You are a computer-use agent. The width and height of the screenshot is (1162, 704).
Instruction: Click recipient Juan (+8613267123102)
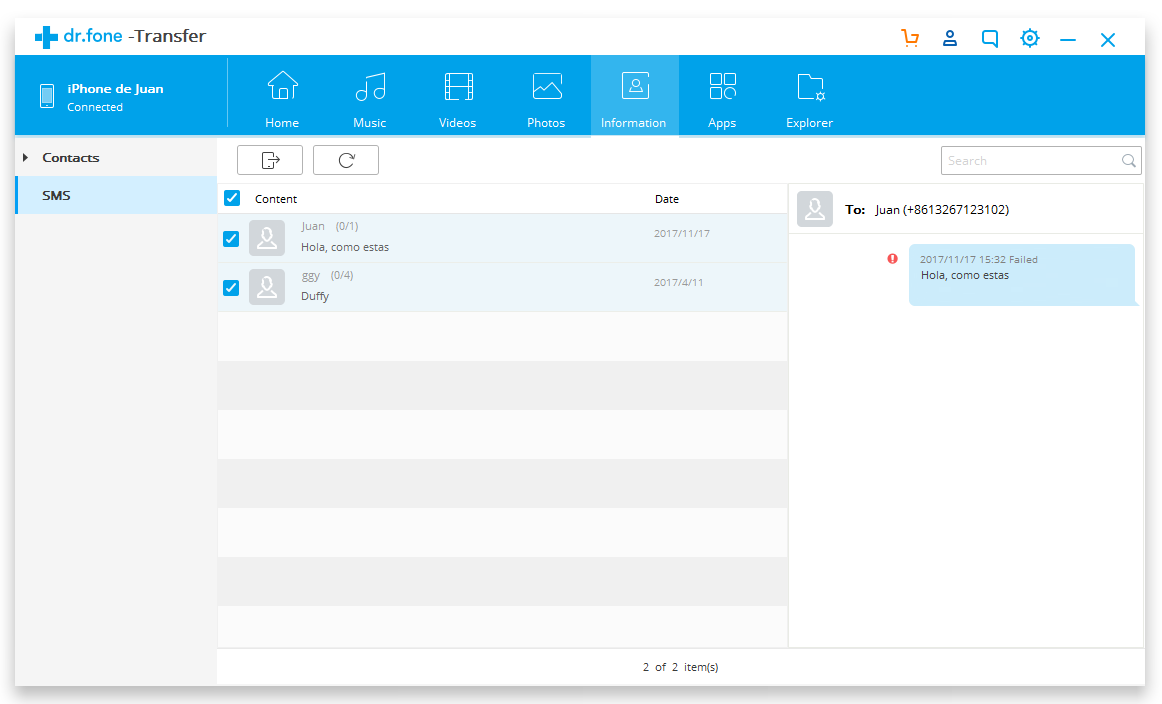click(942, 210)
